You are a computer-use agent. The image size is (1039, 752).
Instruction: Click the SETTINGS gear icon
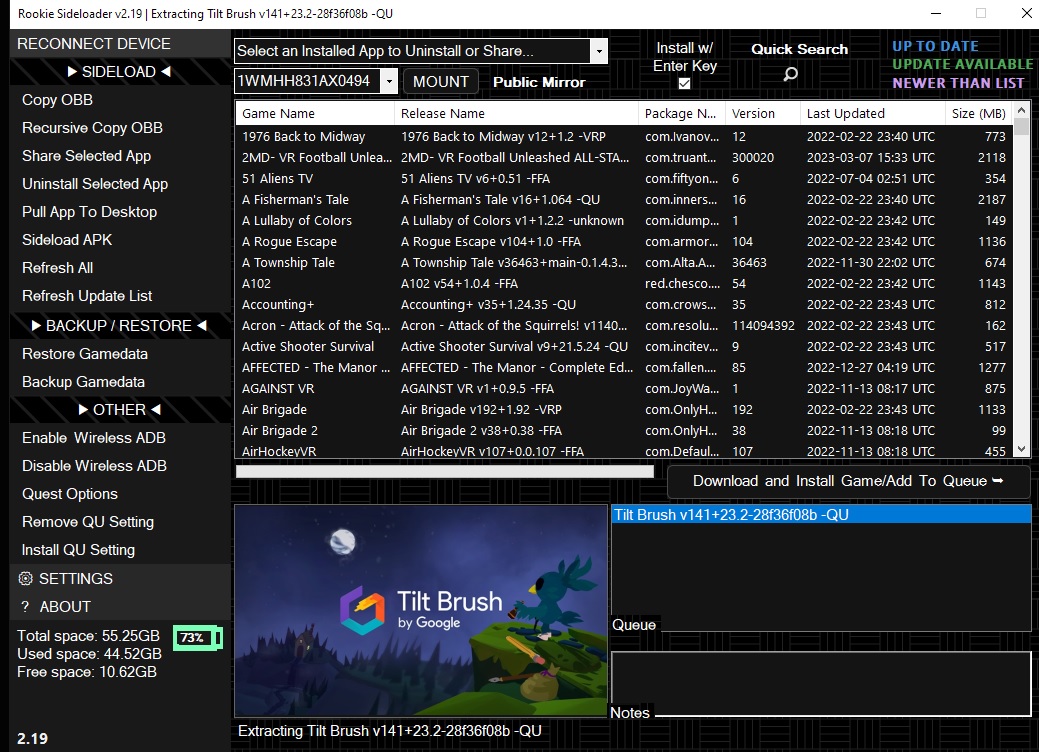click(25, 578)
